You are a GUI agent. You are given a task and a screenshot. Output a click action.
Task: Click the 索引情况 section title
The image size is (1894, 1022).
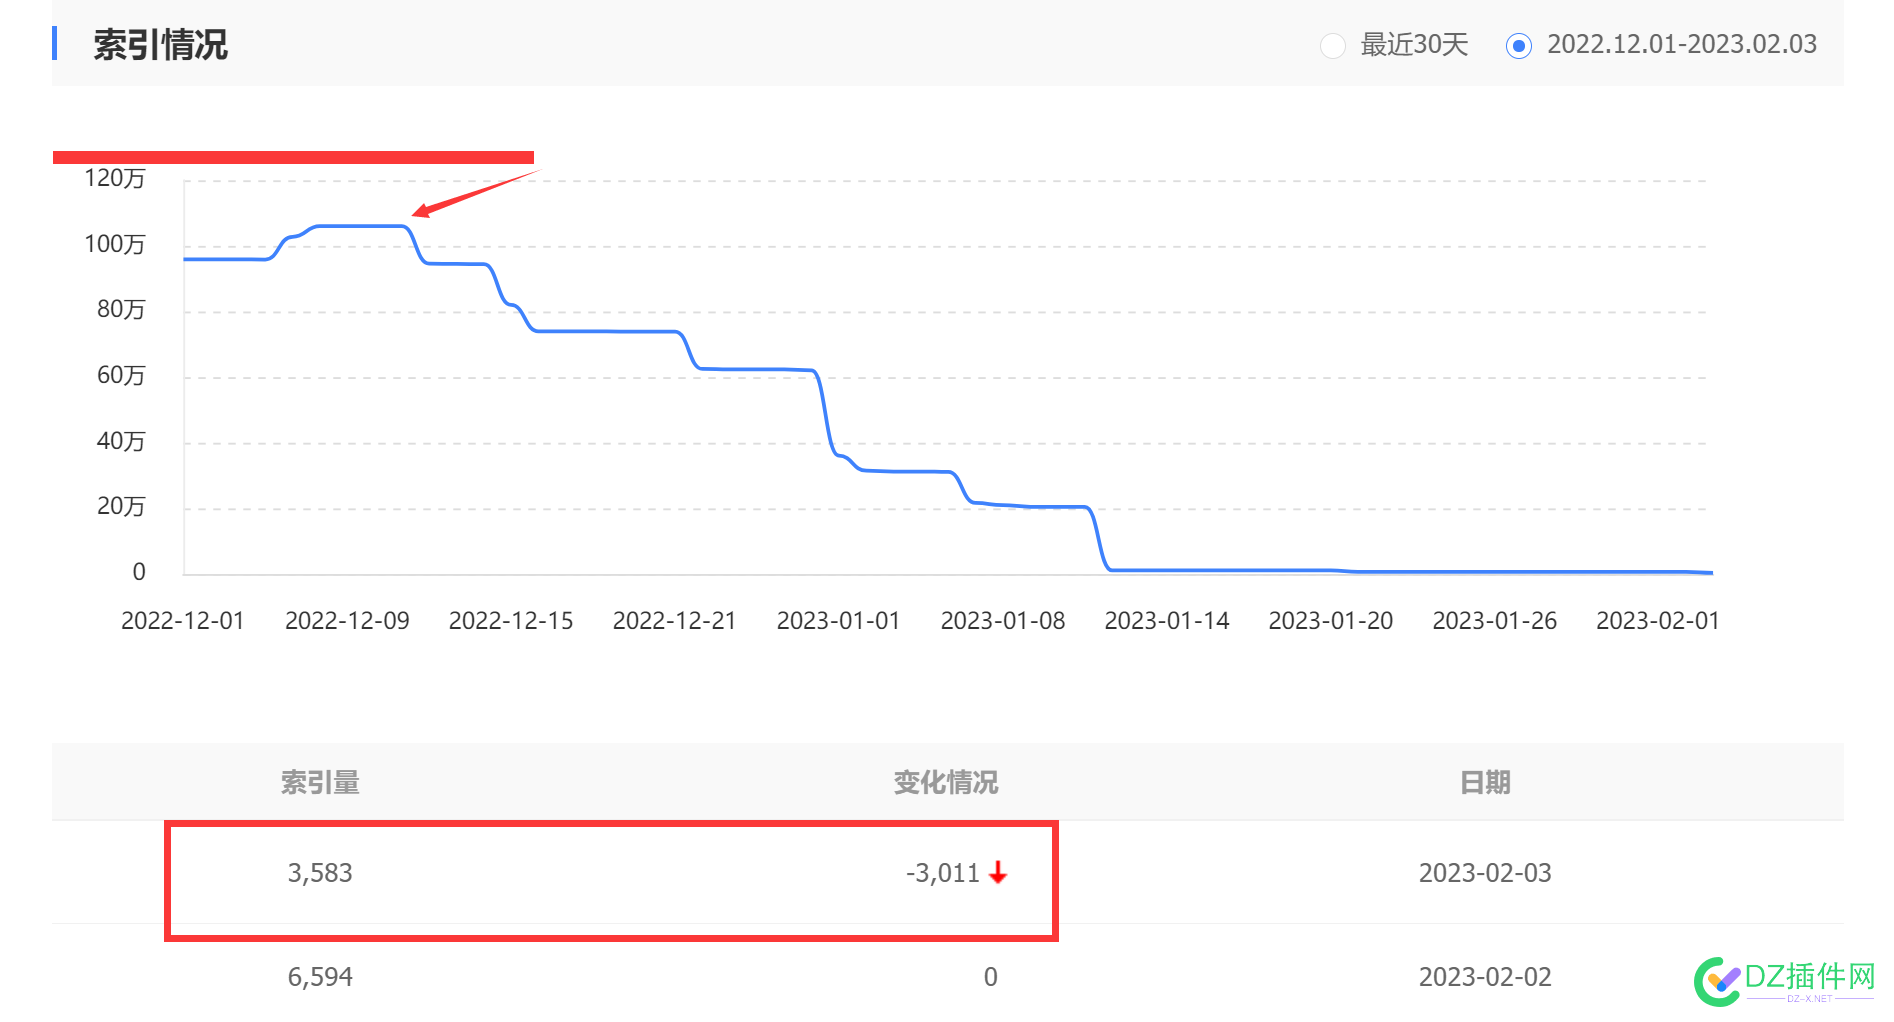pyautogui.click(x=160, y=45)
